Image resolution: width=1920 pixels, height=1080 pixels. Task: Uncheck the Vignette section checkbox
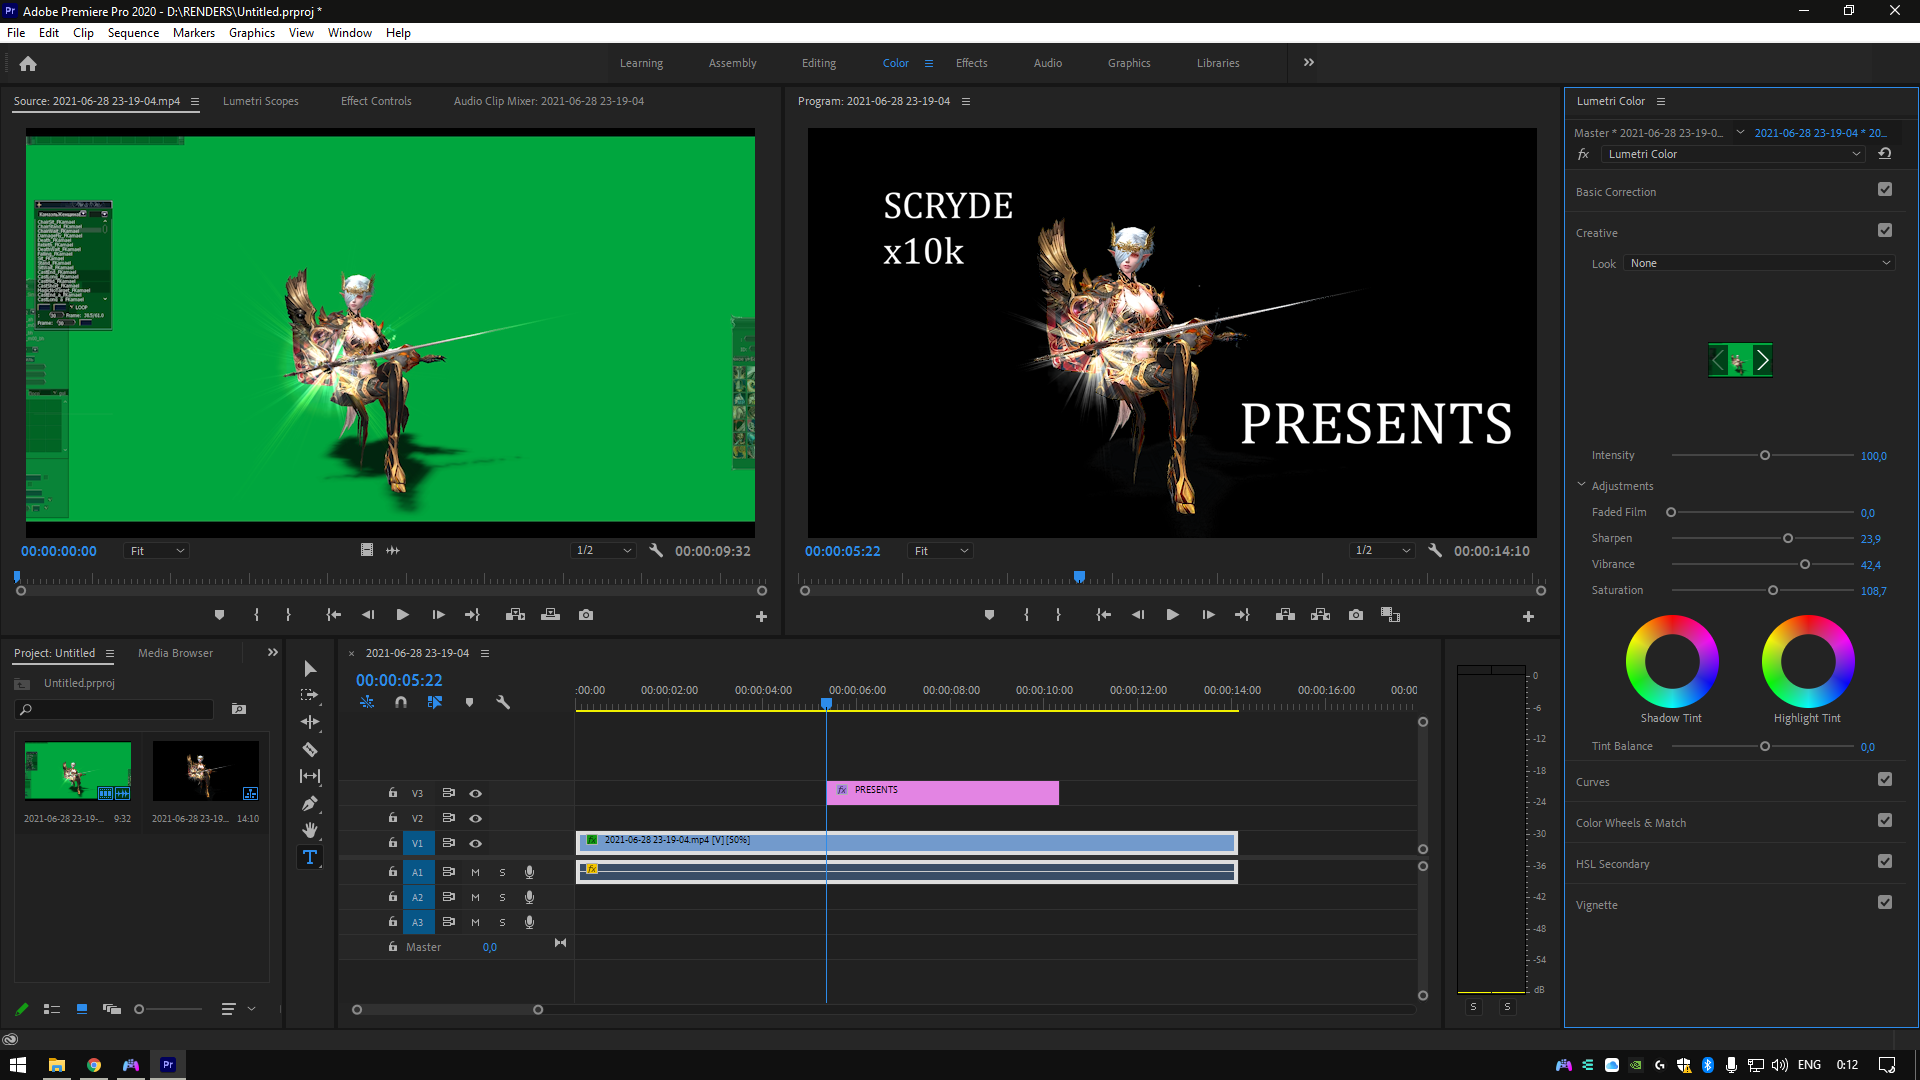coord(1884,903)
